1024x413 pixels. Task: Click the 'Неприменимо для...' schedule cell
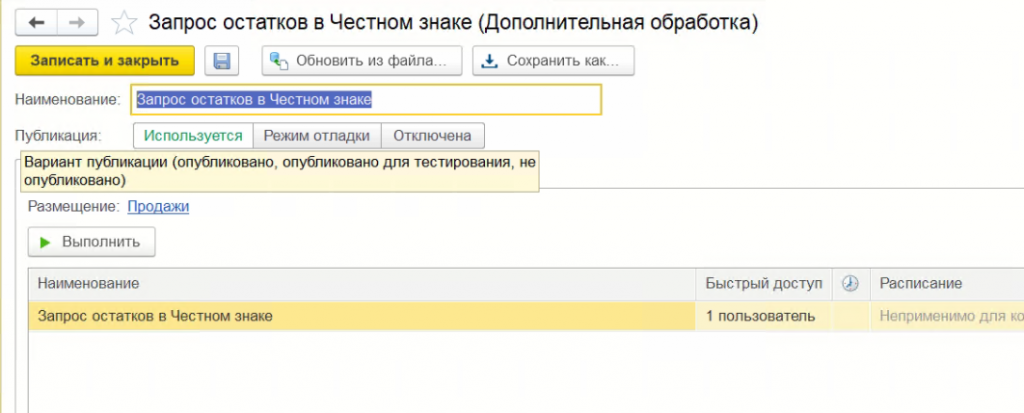(x=950, y=316)
